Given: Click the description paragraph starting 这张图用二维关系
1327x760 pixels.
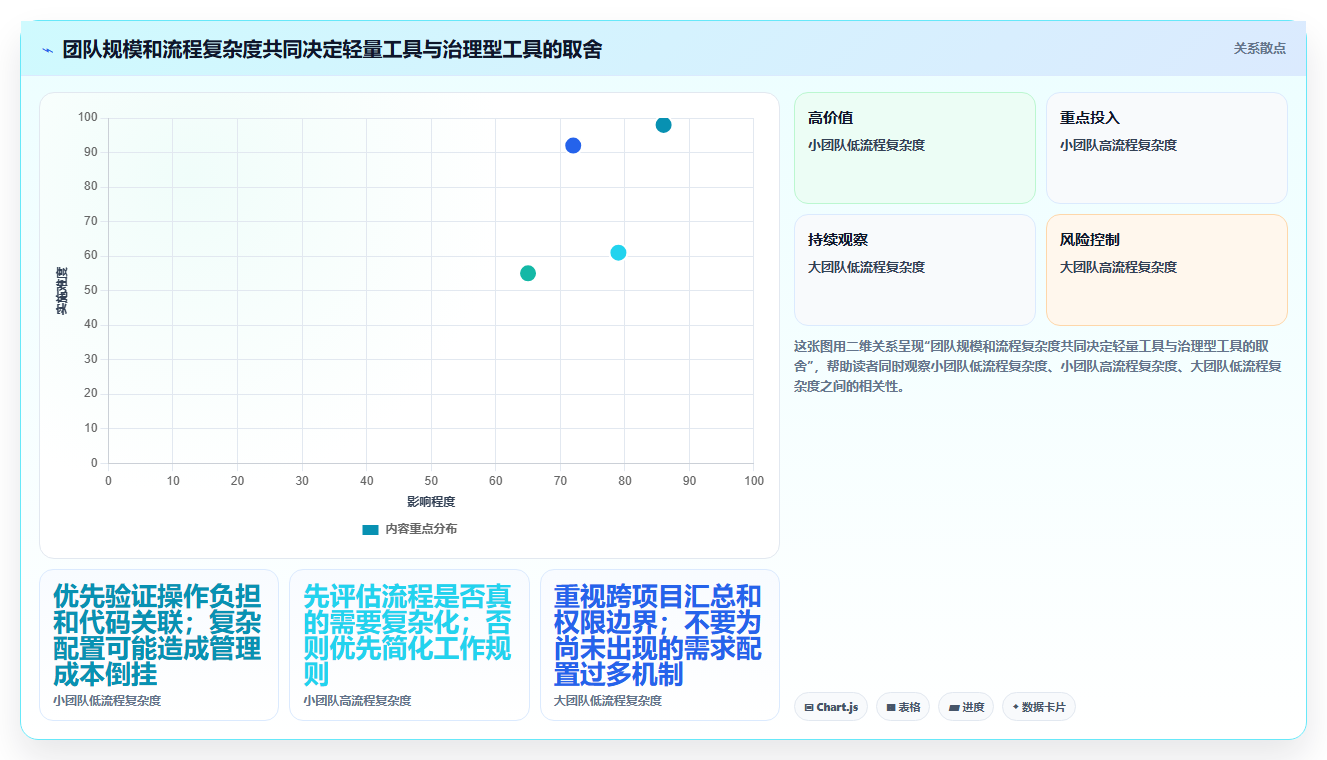Looking at the screenshot, I should click(x=1038, y=366).
